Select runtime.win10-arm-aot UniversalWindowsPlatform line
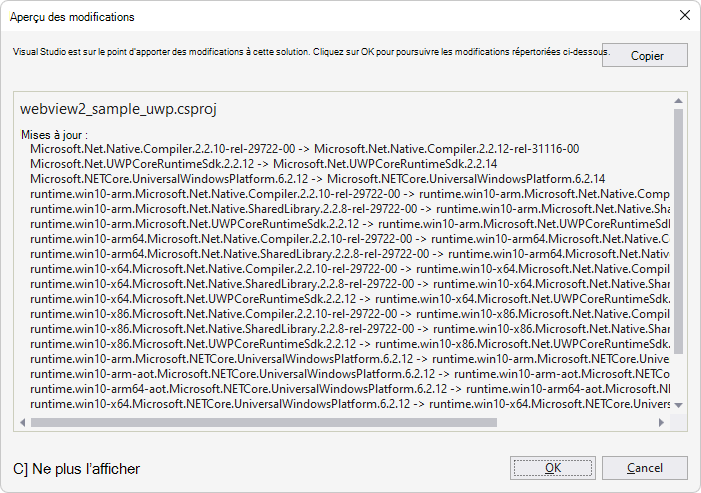 pyautogui.click(x=350, y=374)
